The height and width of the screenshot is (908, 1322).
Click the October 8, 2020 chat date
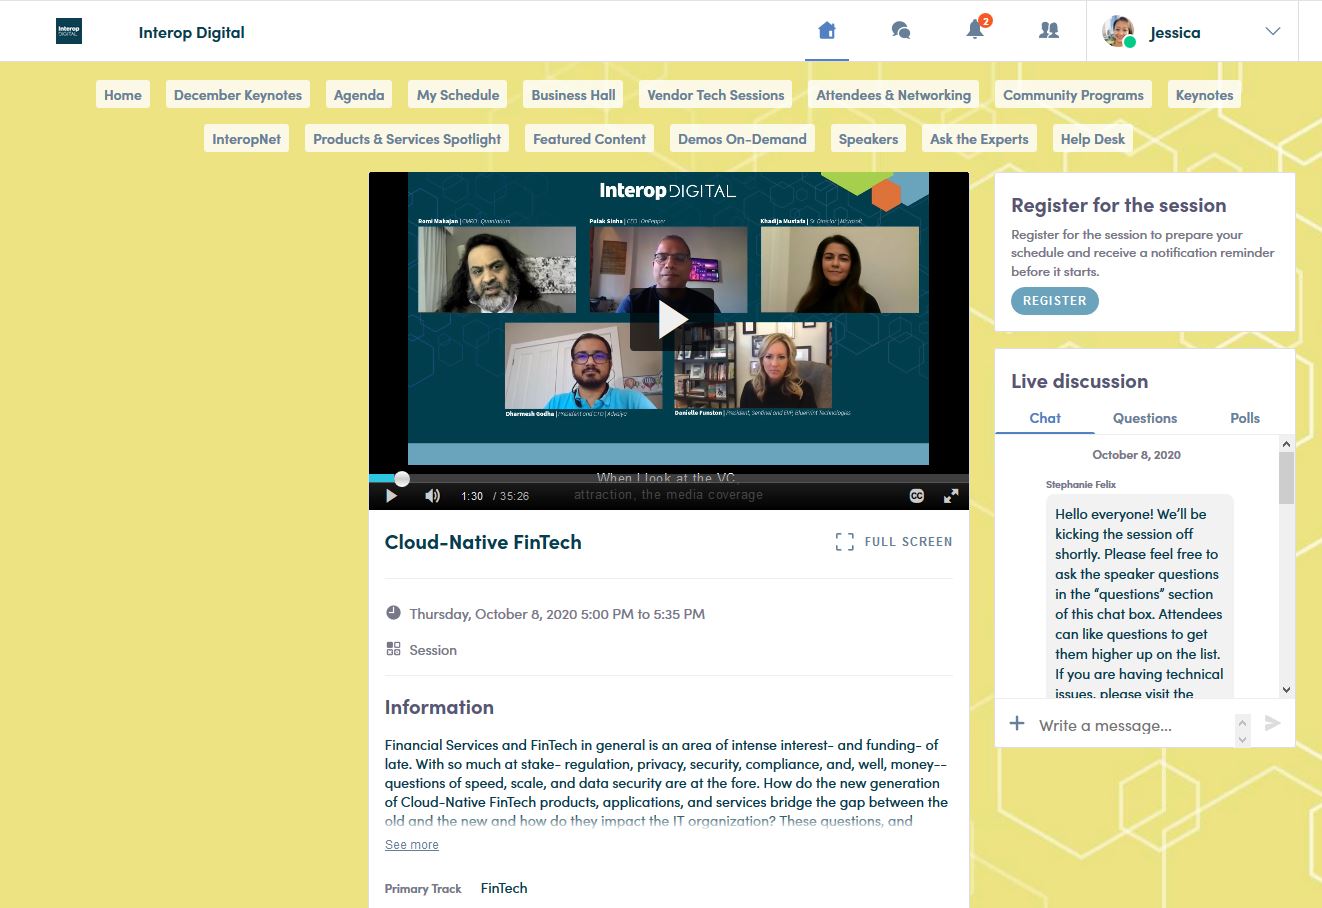(1136, 455)
